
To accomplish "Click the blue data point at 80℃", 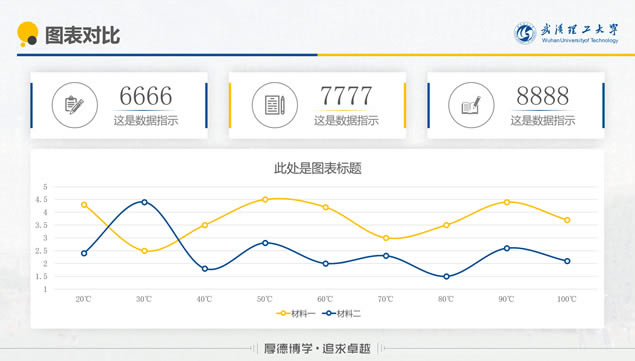I will coord(446,277).
